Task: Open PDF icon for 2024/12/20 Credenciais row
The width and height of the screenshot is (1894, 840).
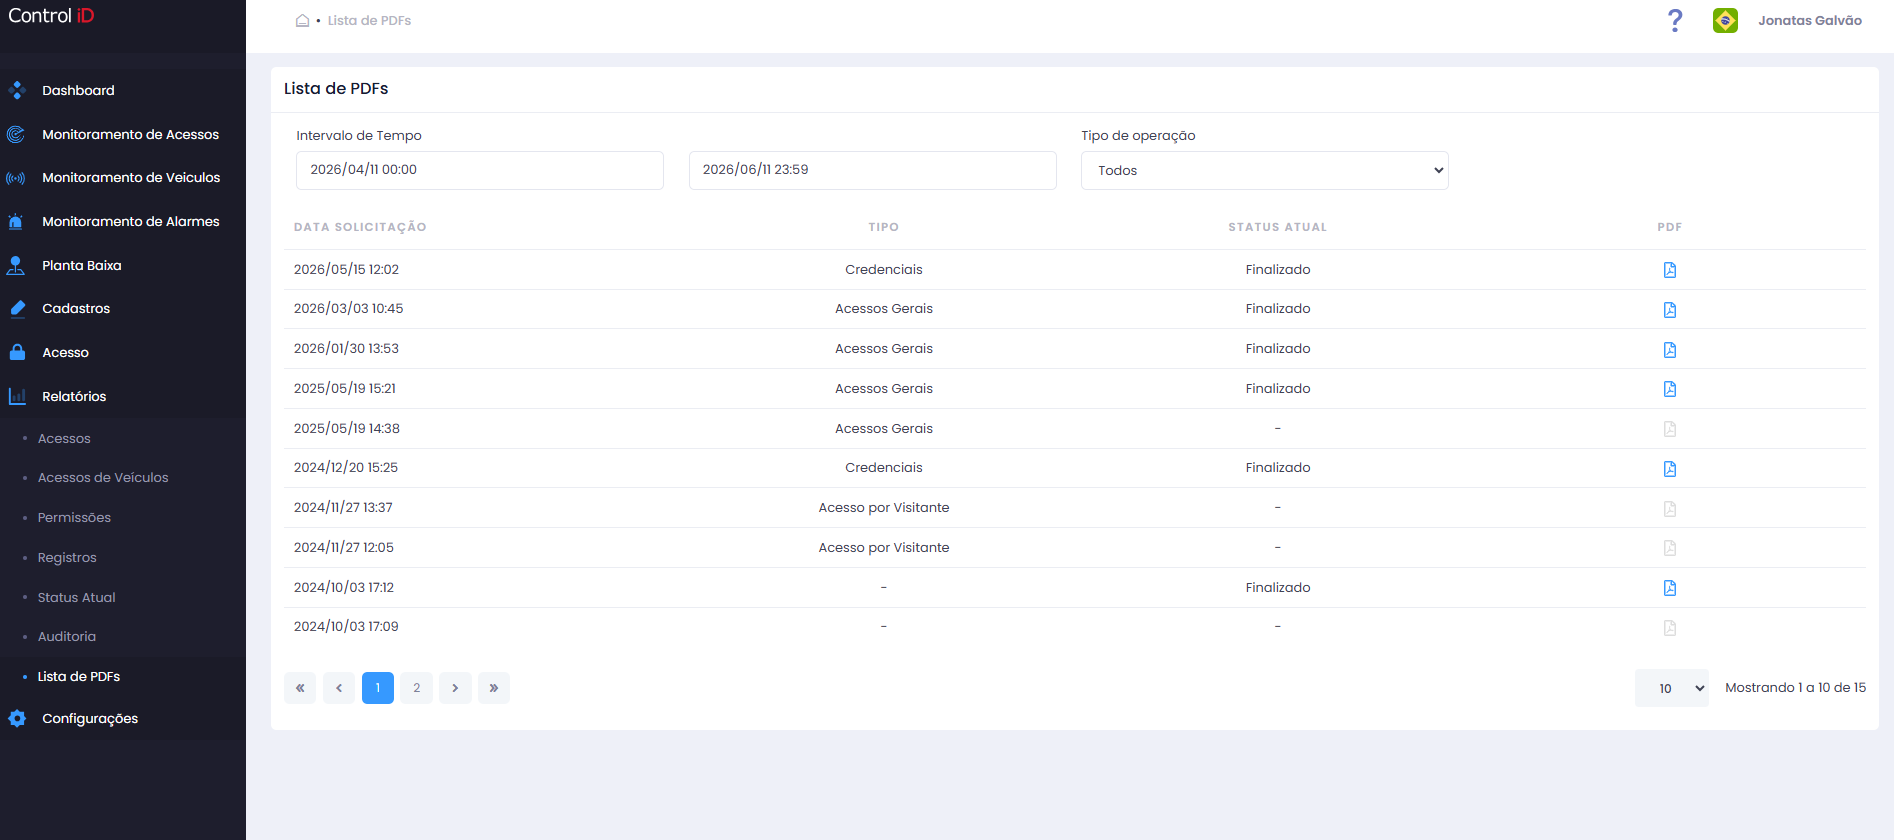Action: [1669, 469]
